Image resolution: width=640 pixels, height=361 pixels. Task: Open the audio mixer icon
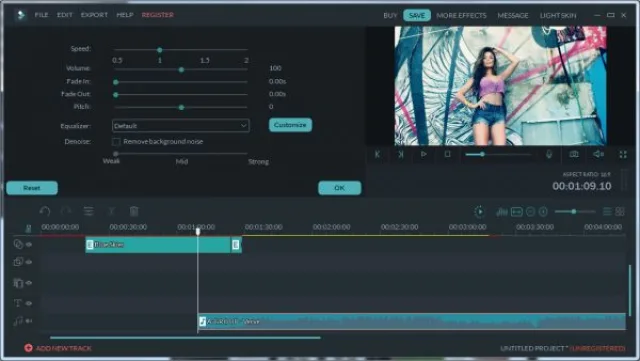pyautogui.click(x=501, y=212)
